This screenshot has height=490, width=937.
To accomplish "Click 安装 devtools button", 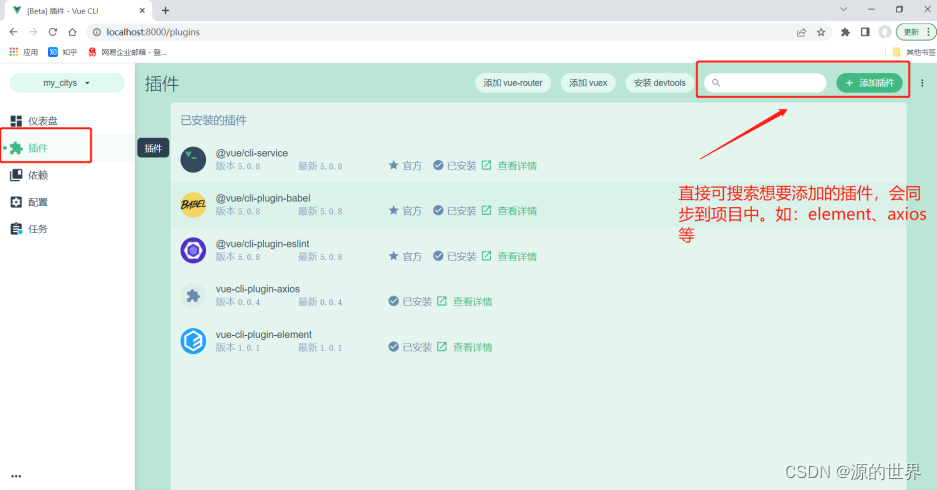I will click(660, 83).
